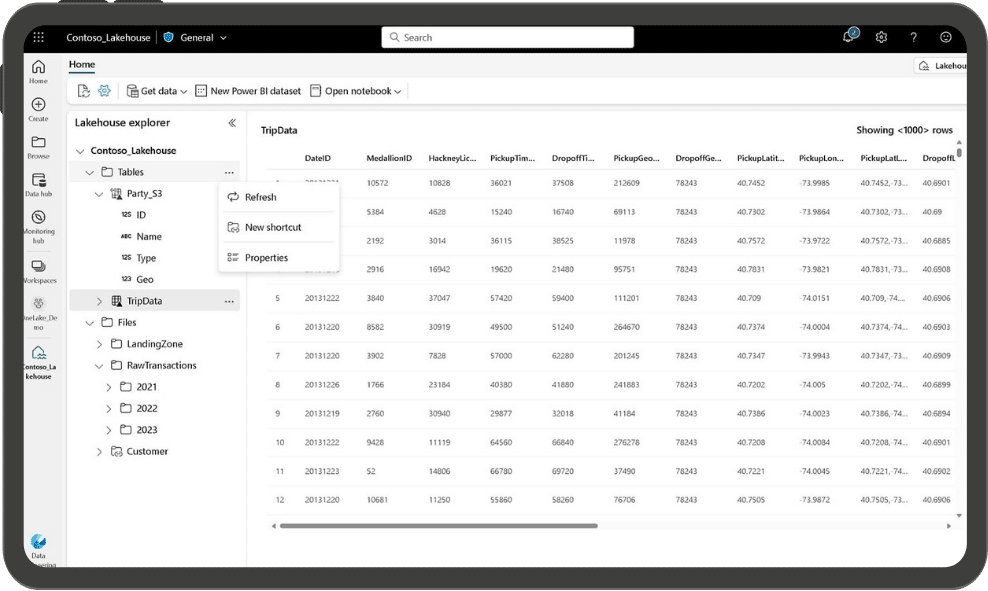This screenshot has height=591, width=988.
Task: Go to Home in left navigation
Action: pyautogui.click(x=38, y=71)
